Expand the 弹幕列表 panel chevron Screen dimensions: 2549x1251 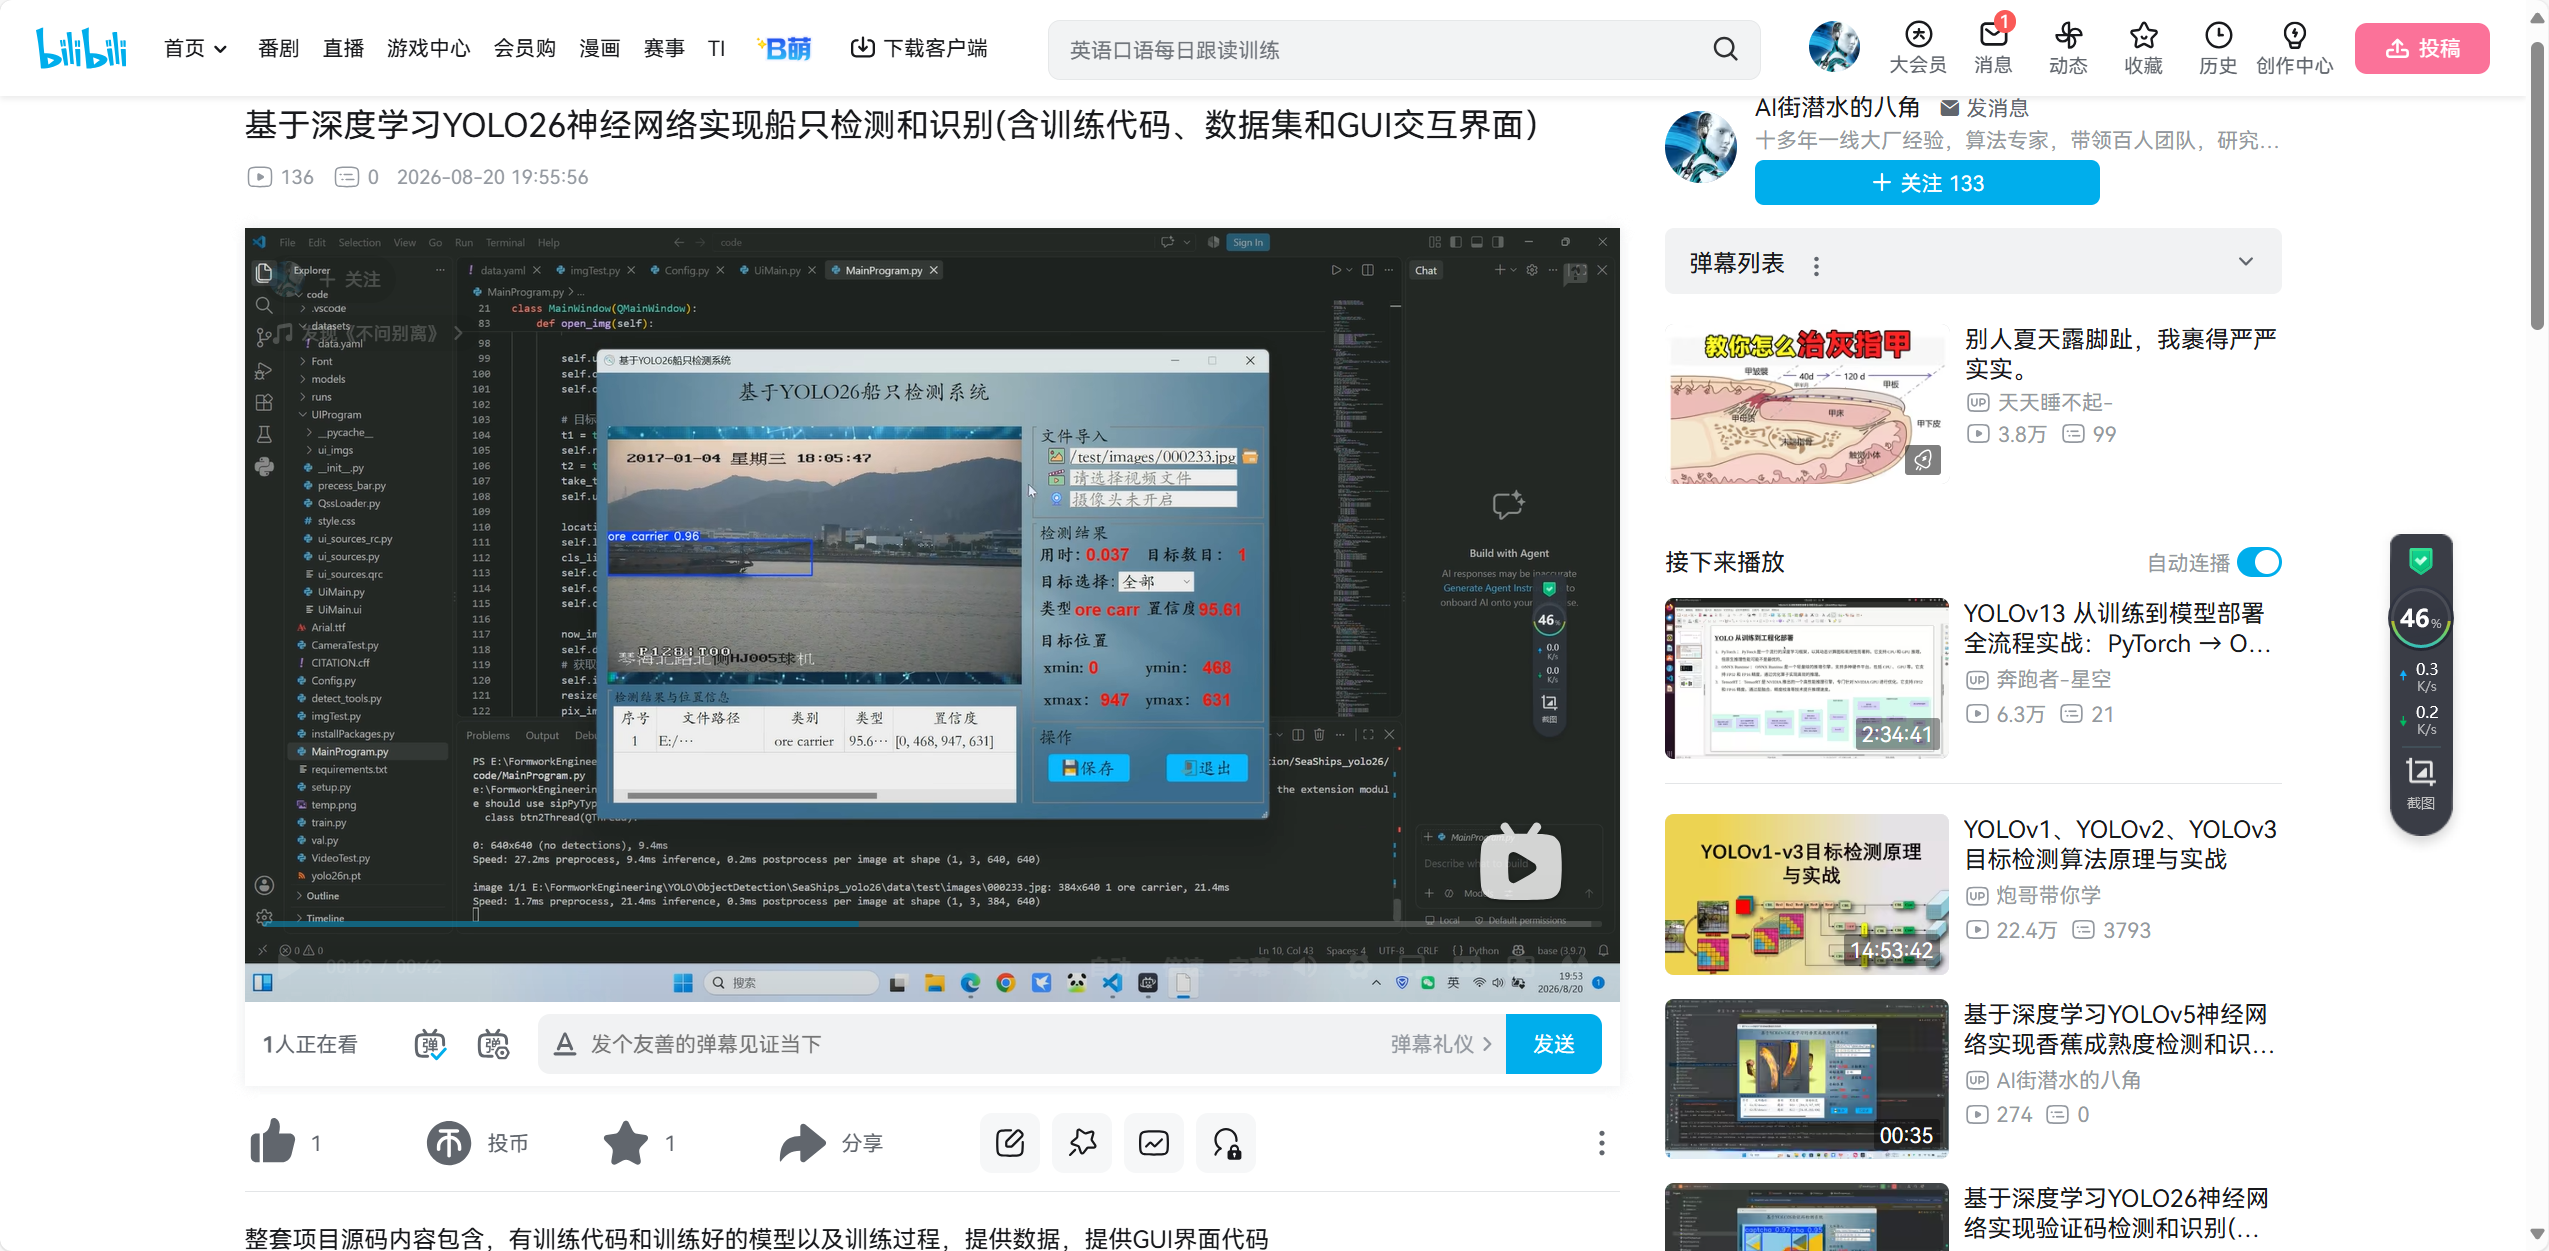(2246, 262)
